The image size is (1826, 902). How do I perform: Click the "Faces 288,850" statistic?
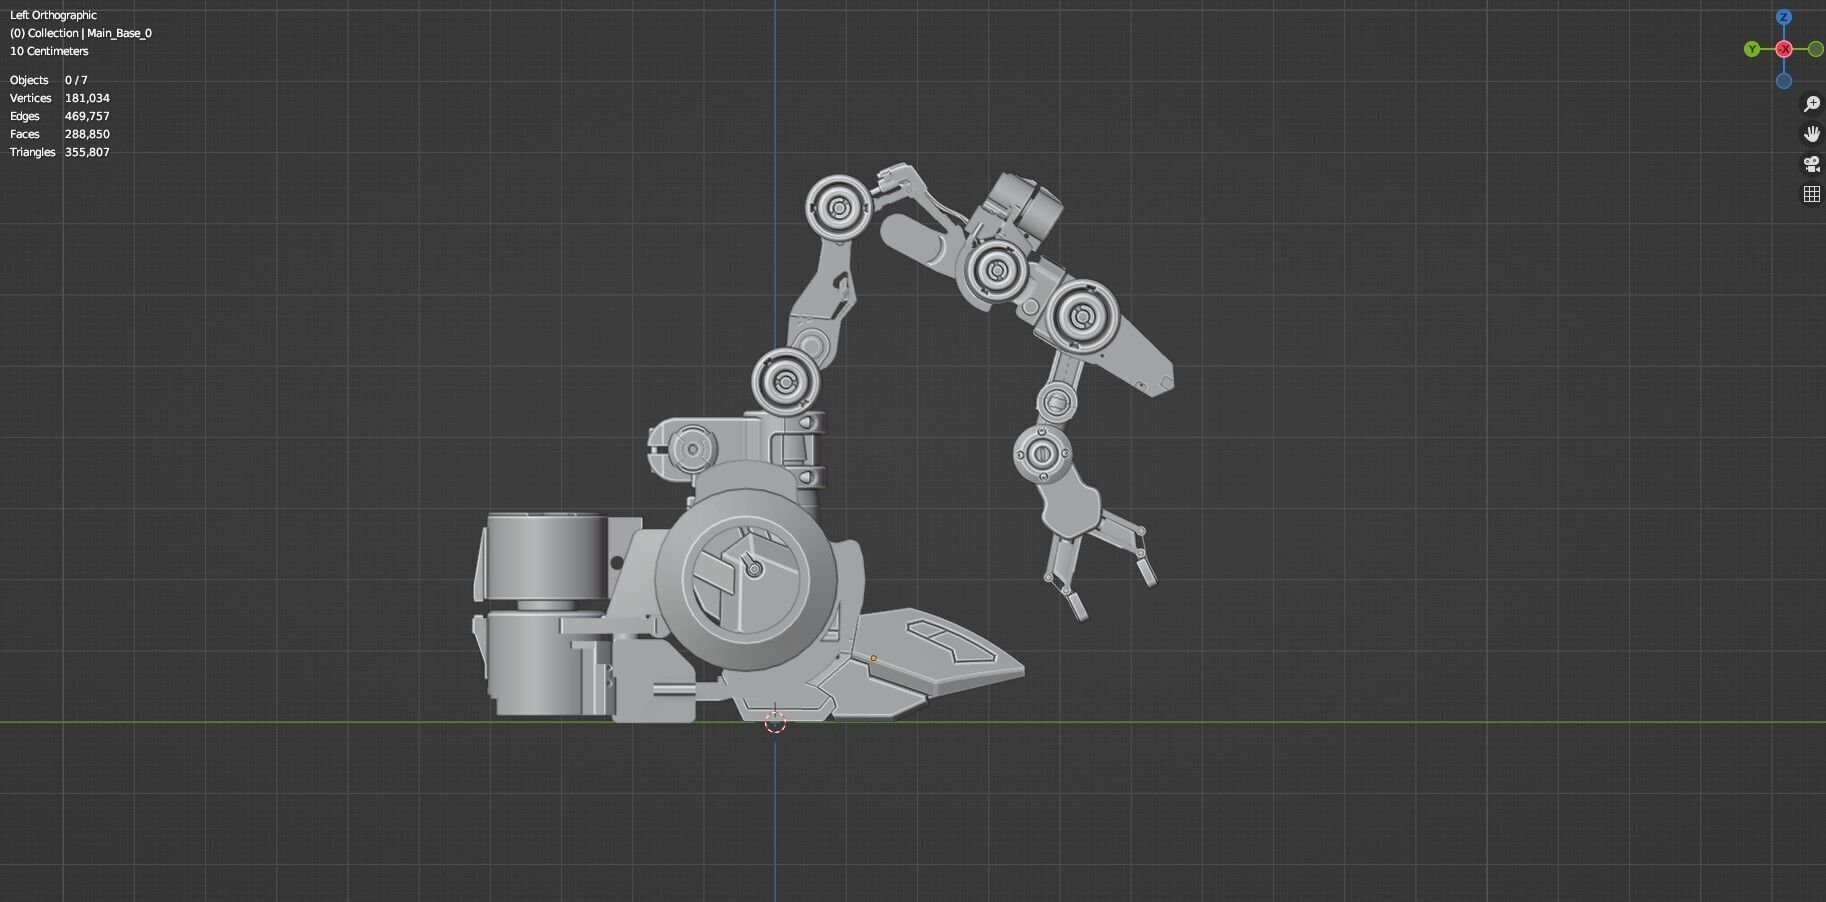(x=60, y=134)
